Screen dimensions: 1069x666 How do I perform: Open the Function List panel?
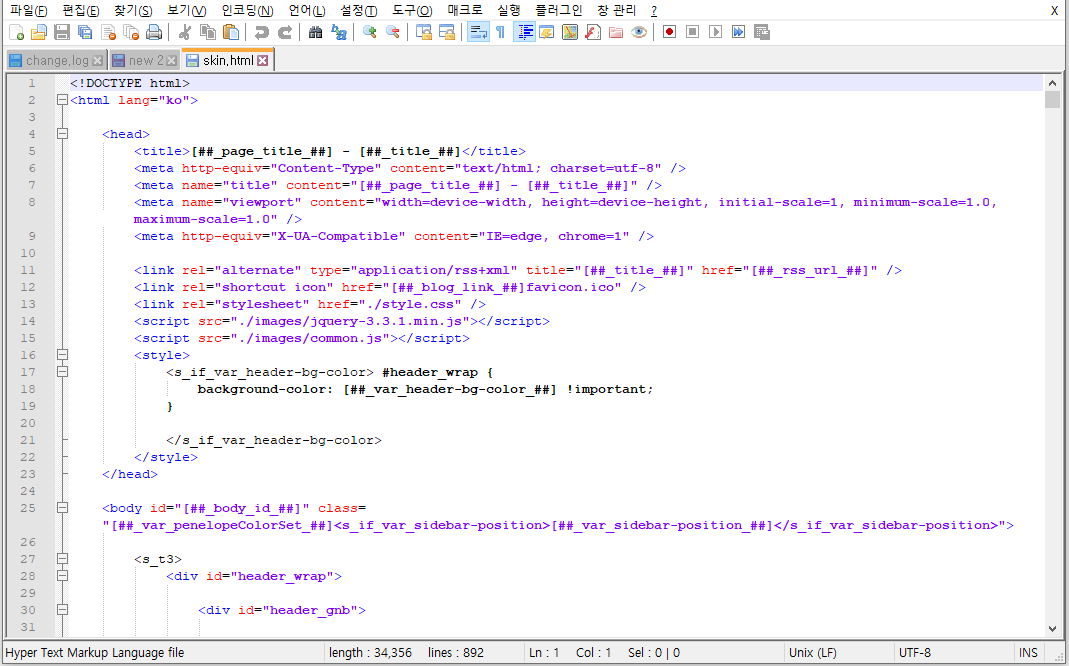point(593,32)
